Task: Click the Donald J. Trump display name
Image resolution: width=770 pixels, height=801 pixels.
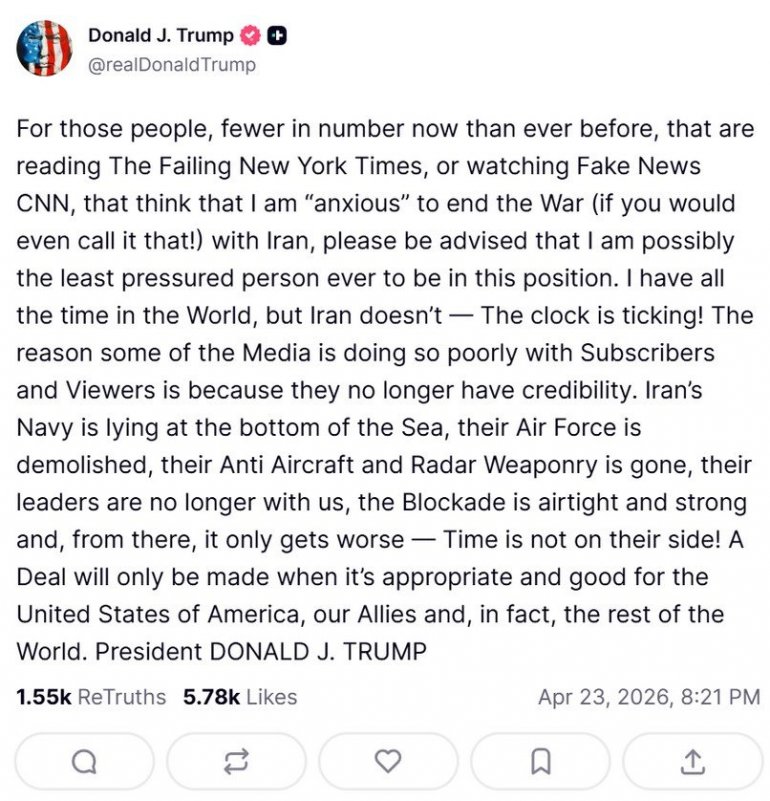Action: [161, 36]
